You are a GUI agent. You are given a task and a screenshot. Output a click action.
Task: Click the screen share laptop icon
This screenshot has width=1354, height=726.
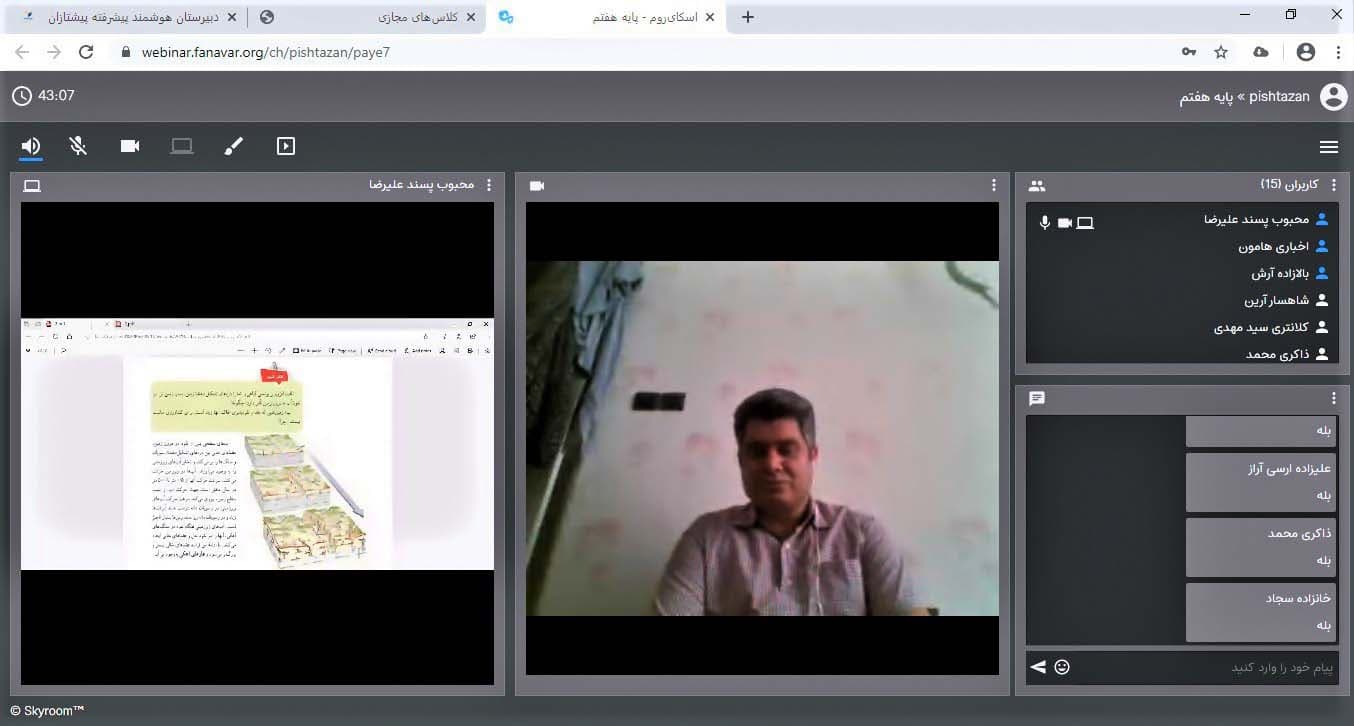(181, 146)
